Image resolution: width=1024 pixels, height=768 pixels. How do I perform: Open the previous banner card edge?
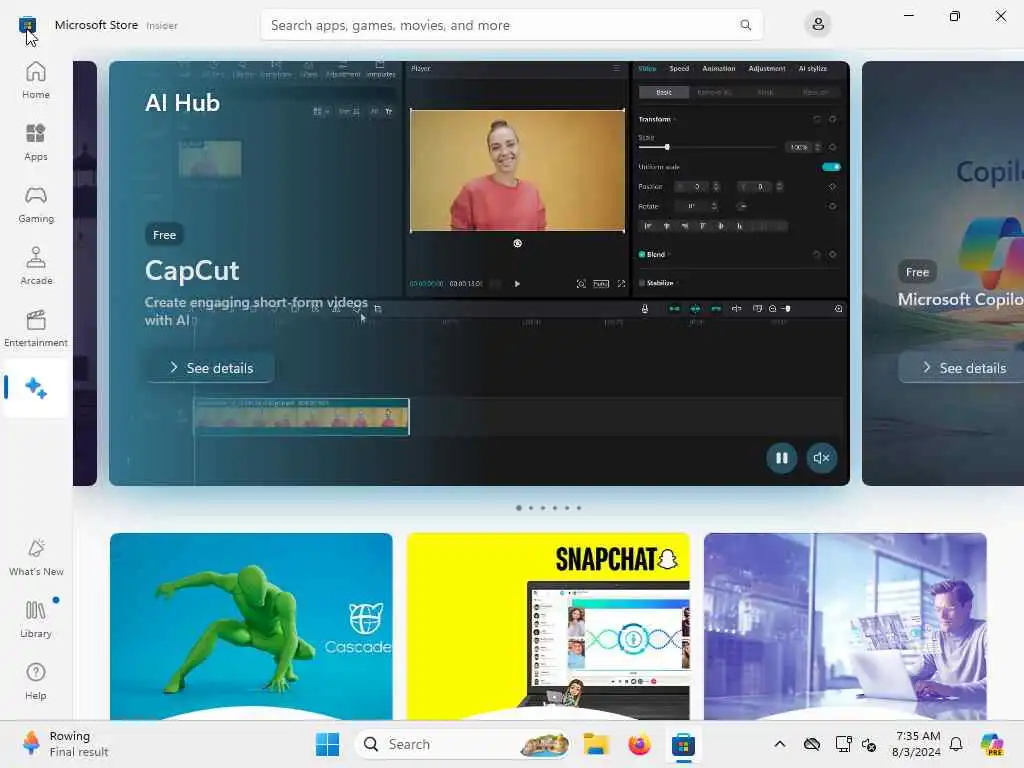tap(85, 273)
